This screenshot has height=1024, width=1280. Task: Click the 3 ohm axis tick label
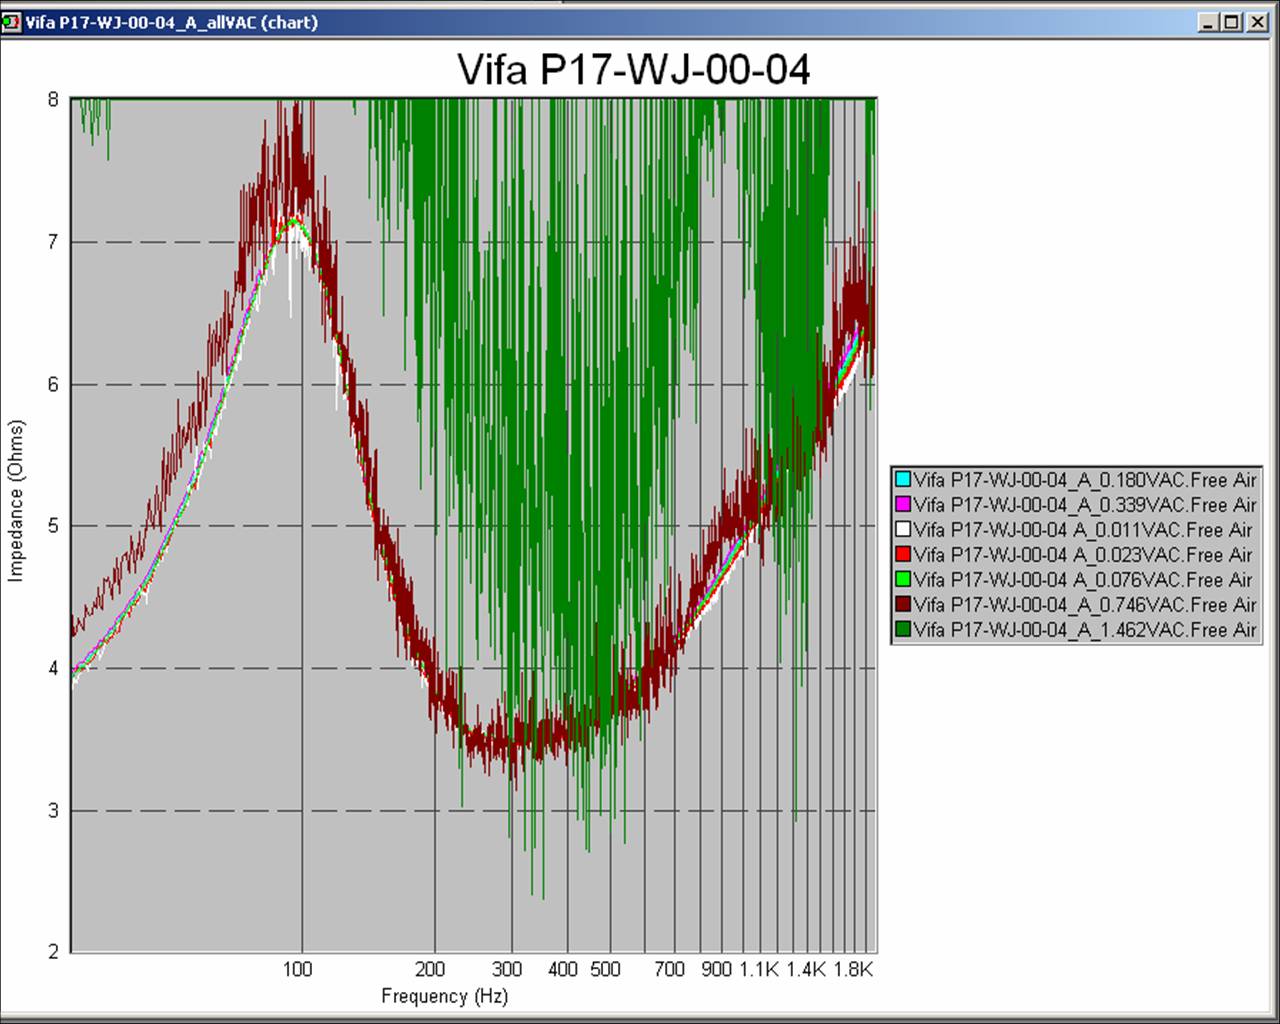tap(53, 810)
